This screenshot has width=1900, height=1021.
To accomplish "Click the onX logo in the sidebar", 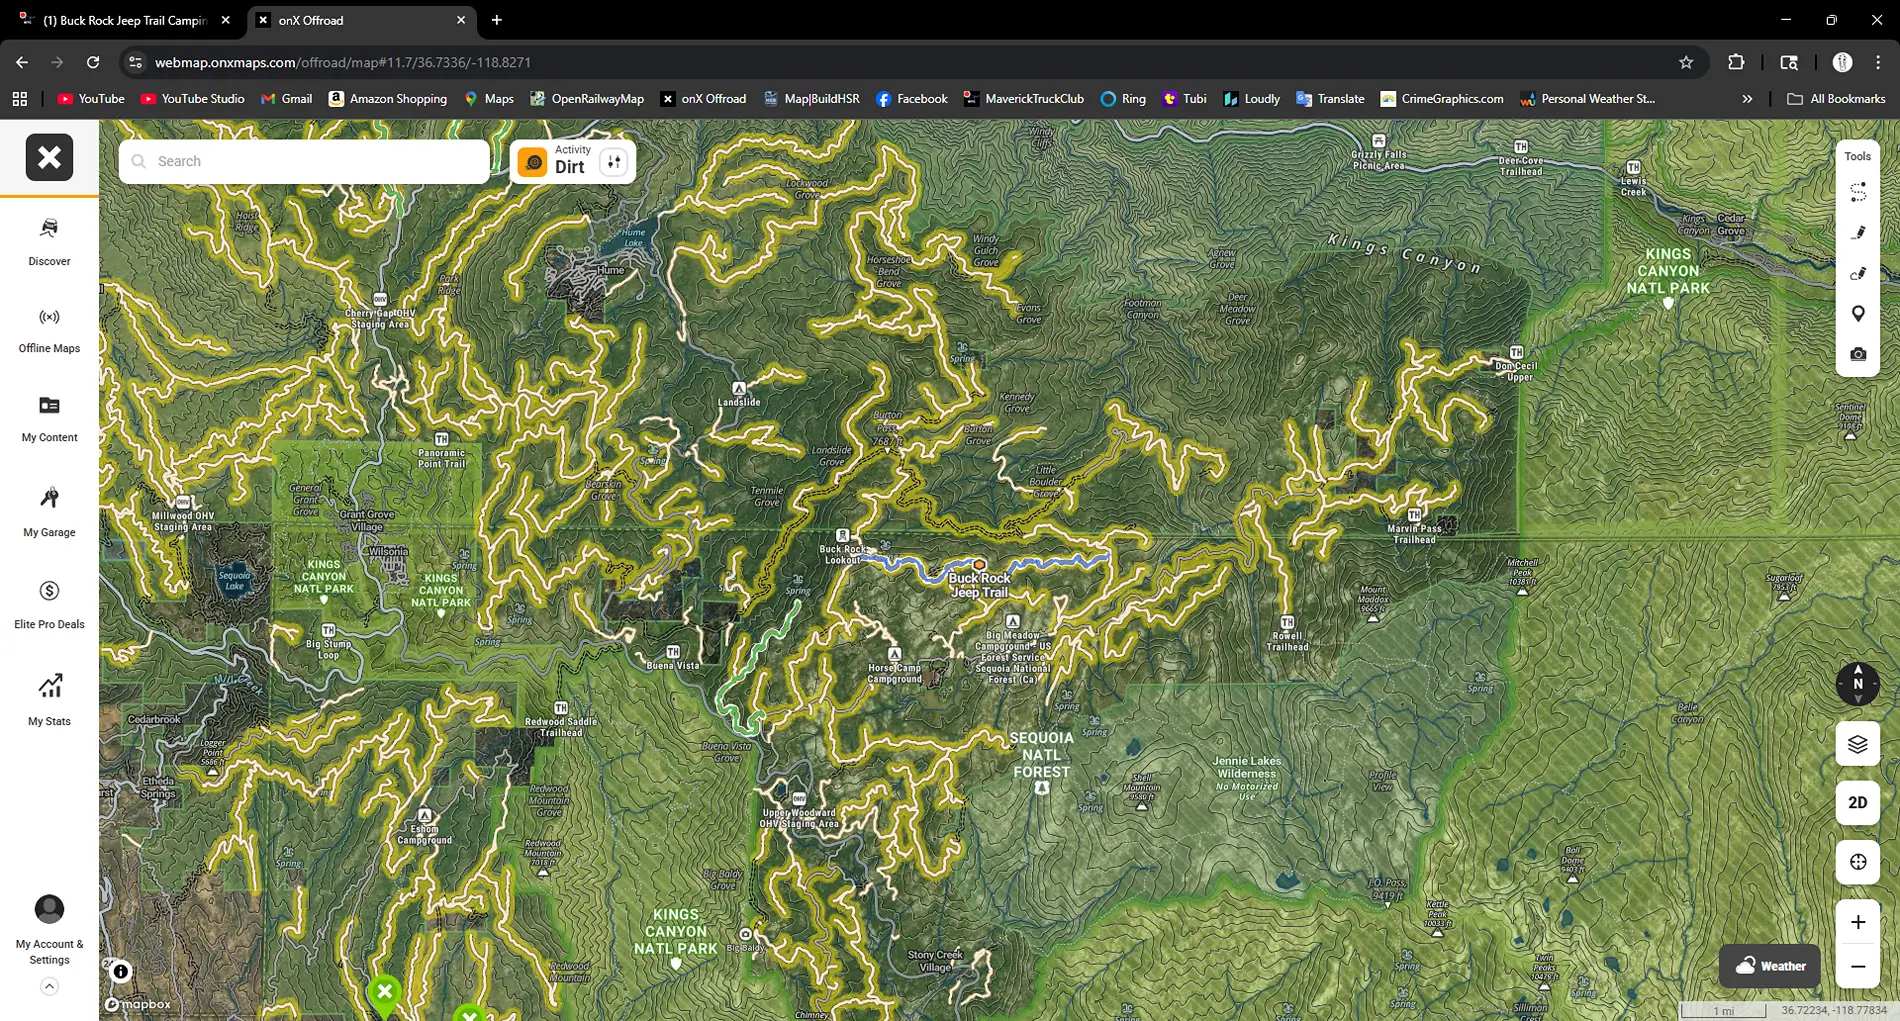I will click(x=49, y=157).
